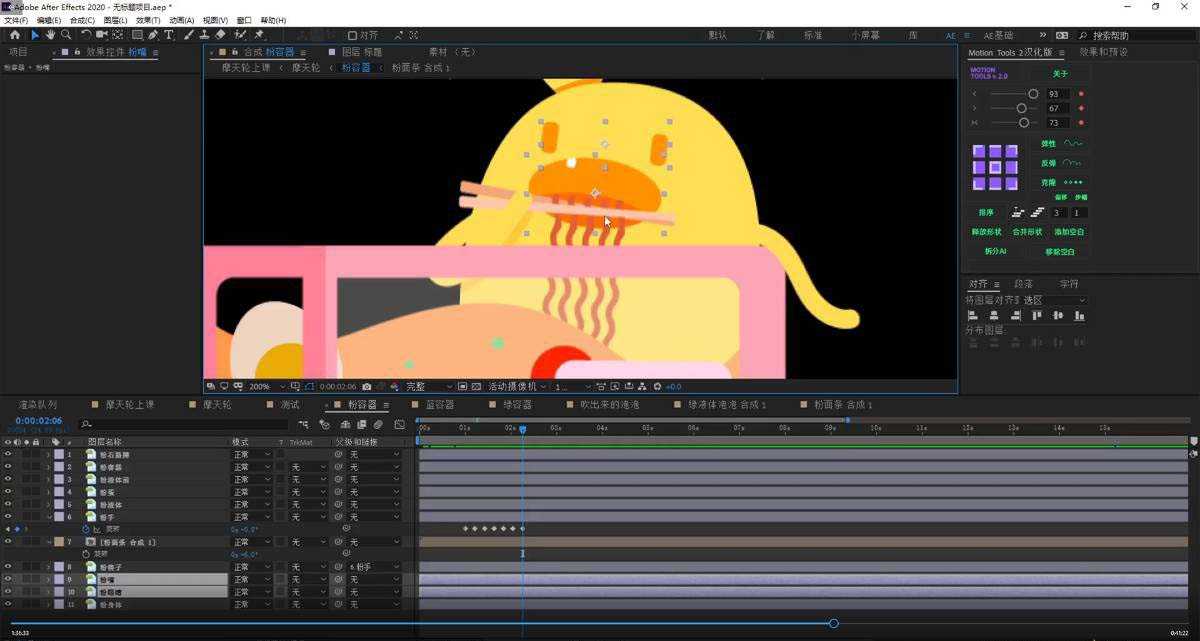The image size is (1200, 641).
Task: Click align left edges icon in Align panel
Action: pyautogui.click(x=972, y=316)
